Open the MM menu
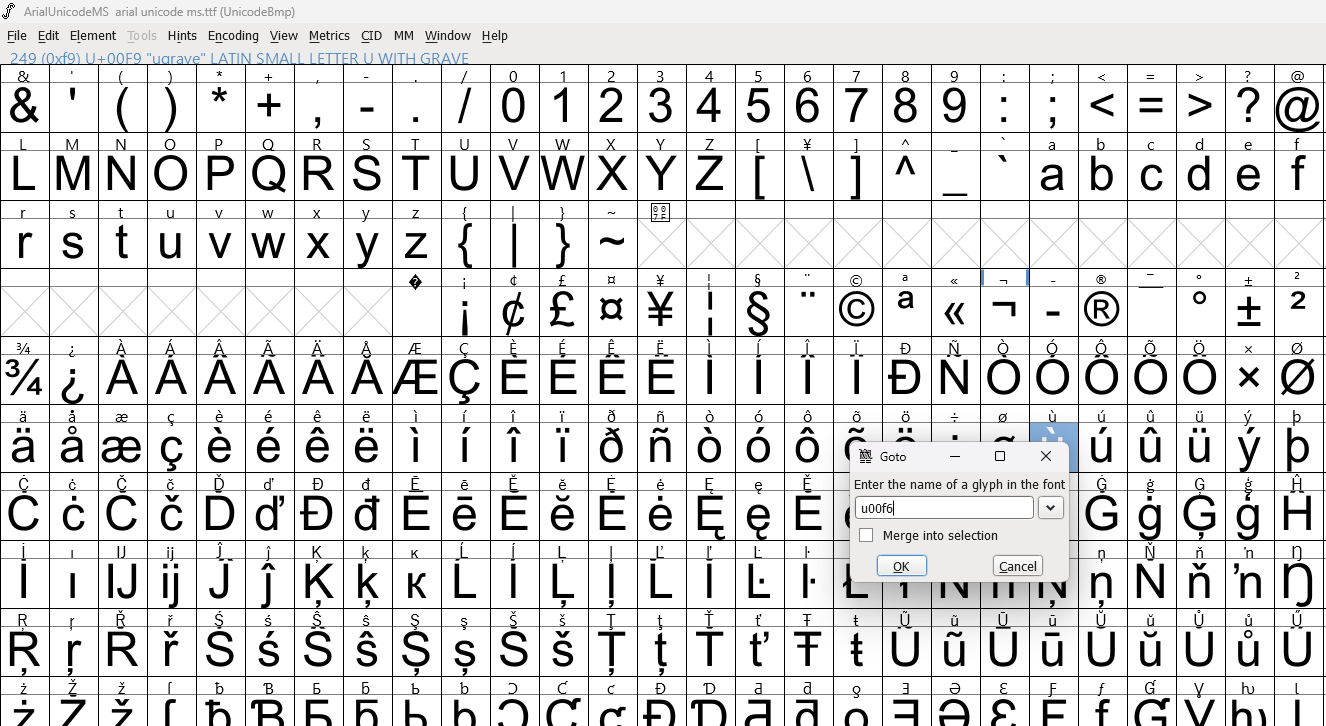 tap(404, 36)
